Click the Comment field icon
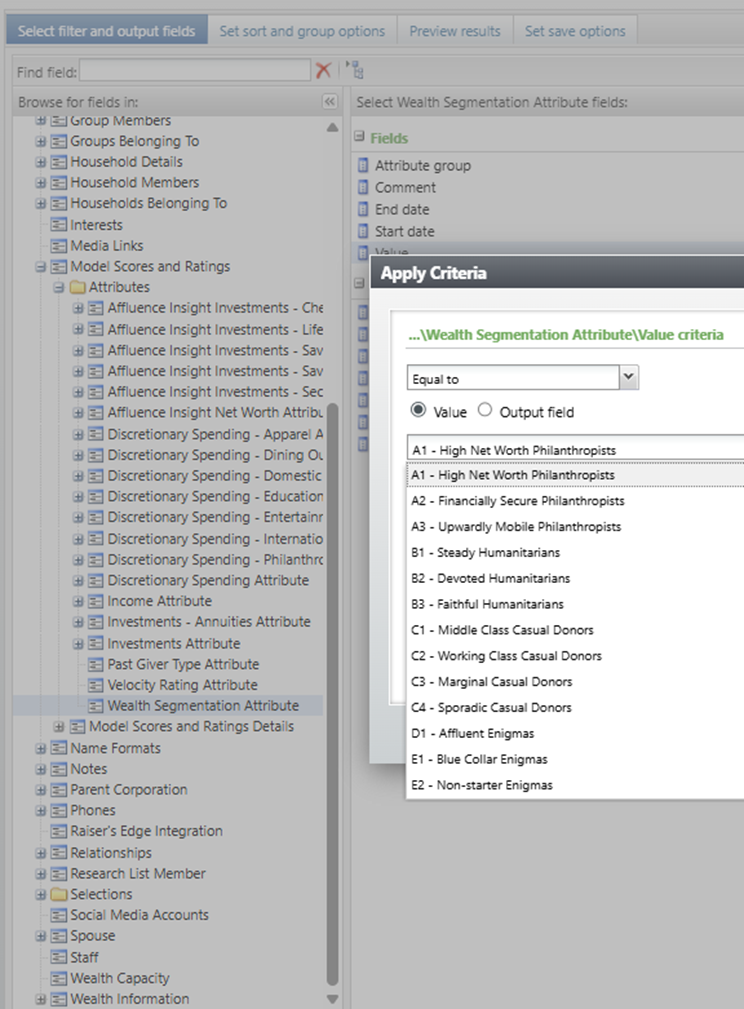Screen dimensions: 744x1009 pos(363,187)
